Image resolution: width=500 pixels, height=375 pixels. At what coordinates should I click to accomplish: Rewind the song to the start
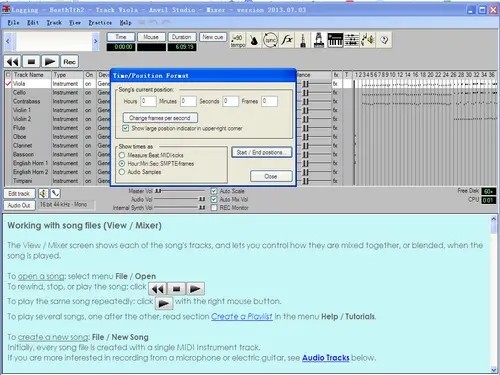tap(13, 62)
